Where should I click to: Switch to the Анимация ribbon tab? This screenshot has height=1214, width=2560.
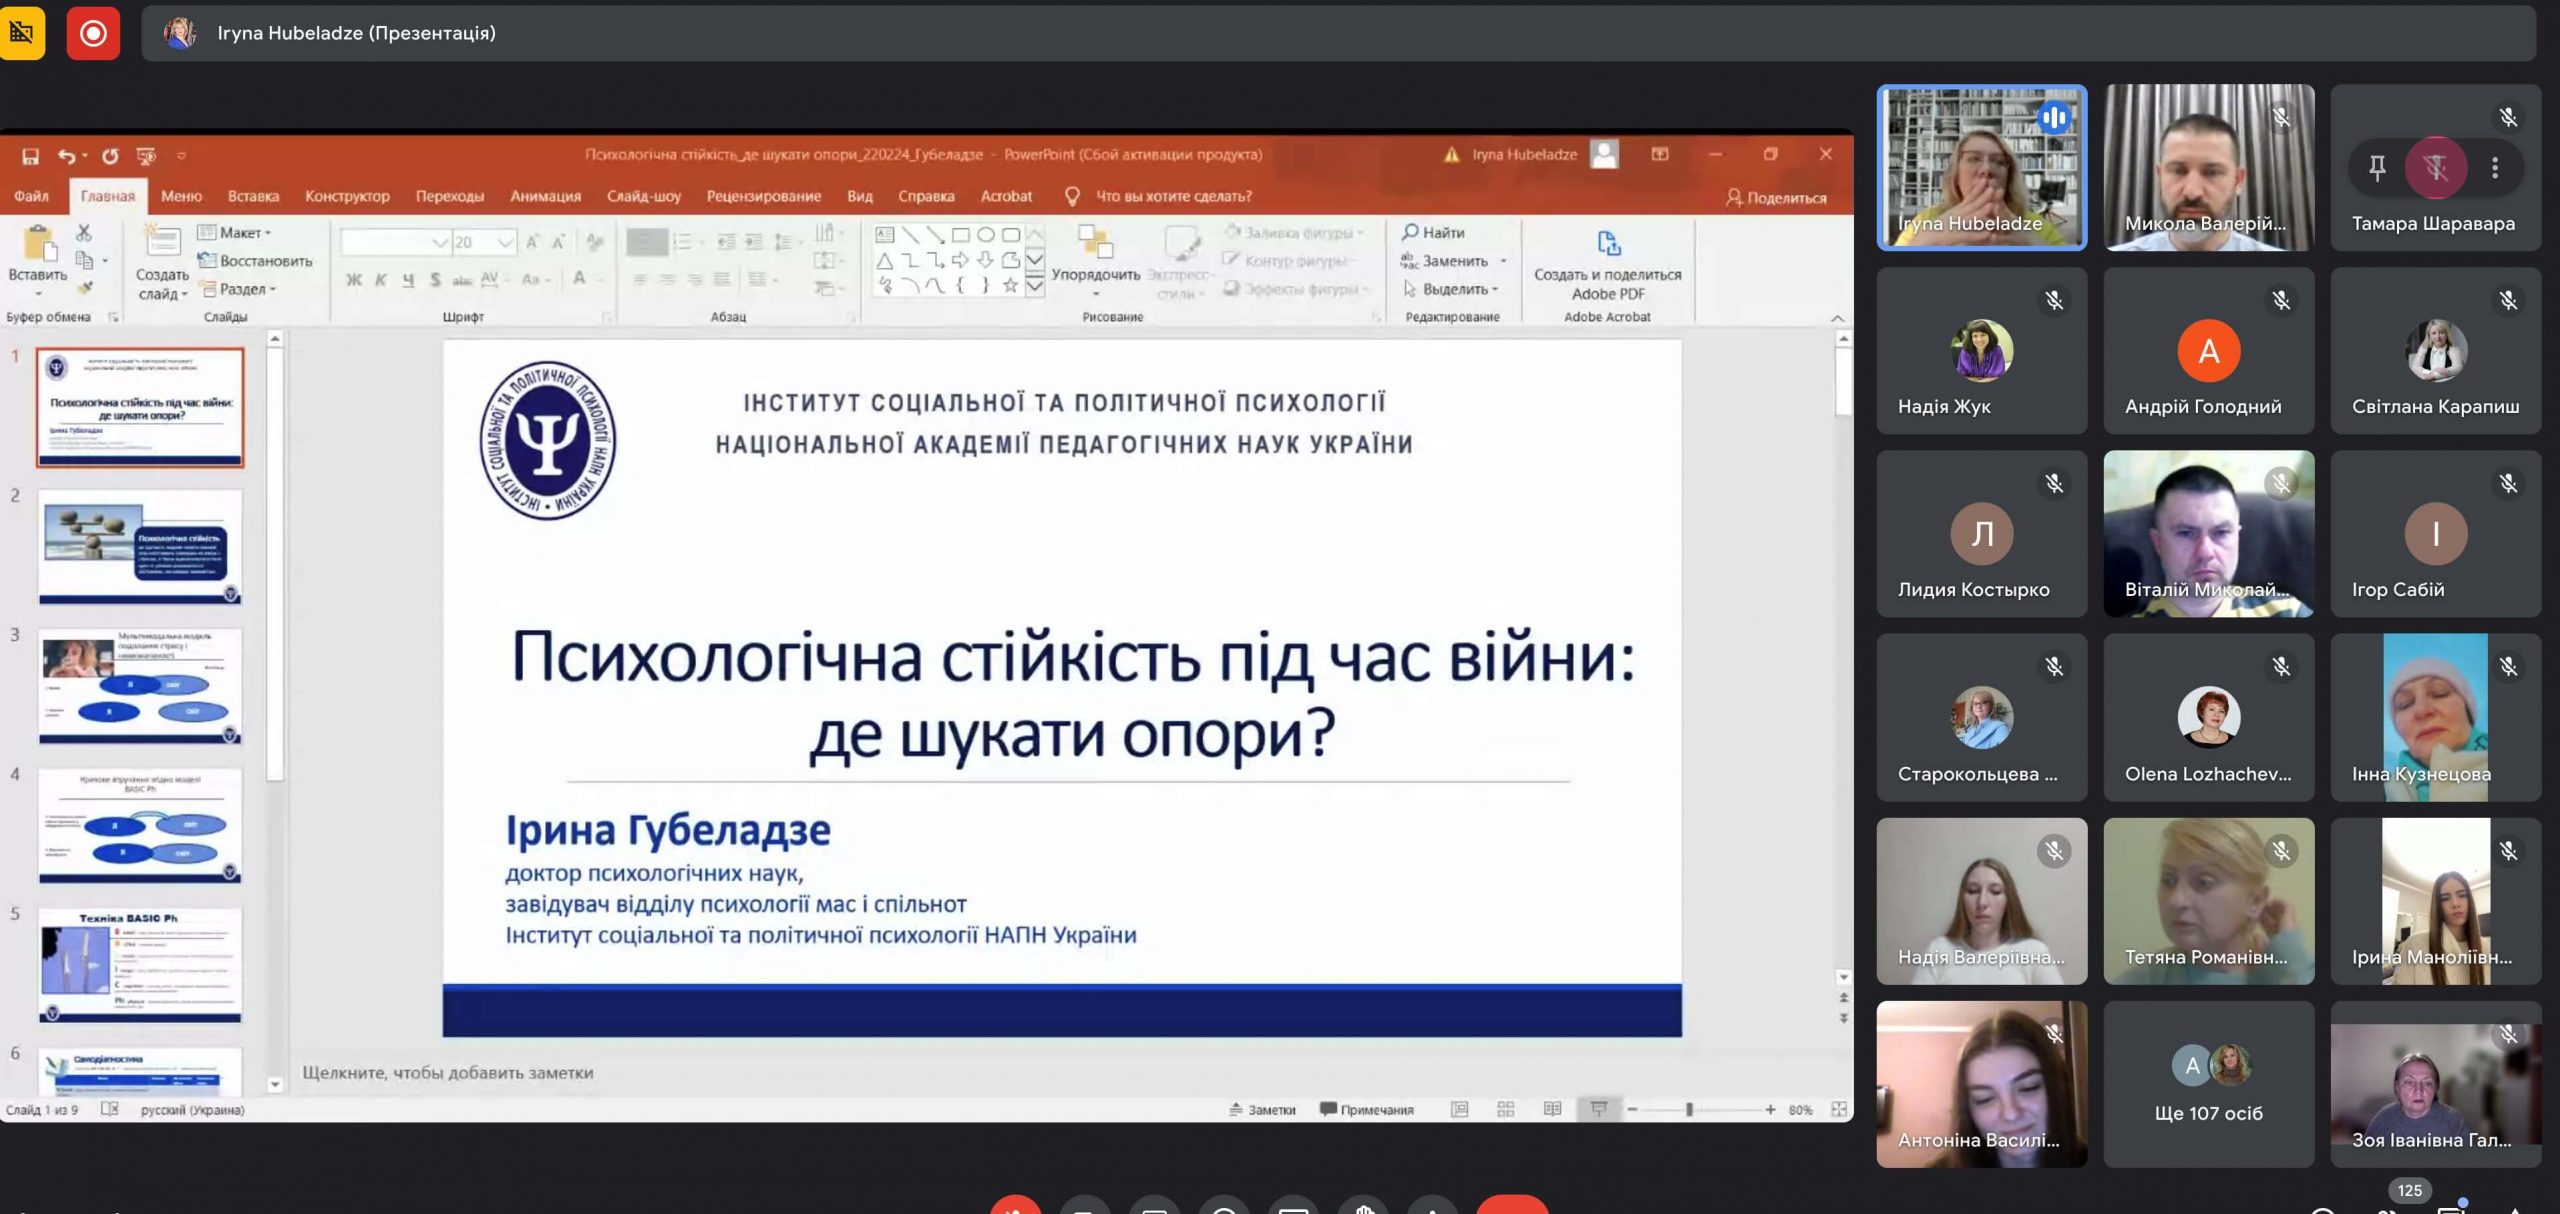pos(545,196)
